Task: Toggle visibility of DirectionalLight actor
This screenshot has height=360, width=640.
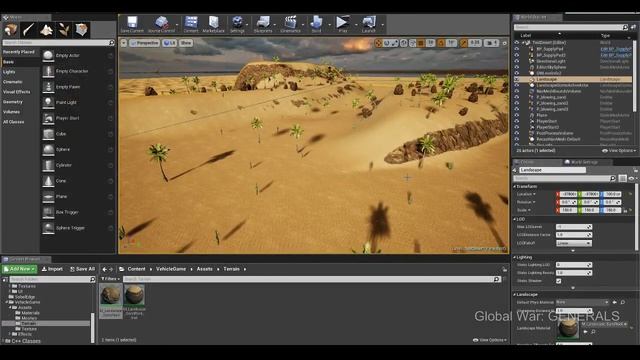Action: point(517,61)
